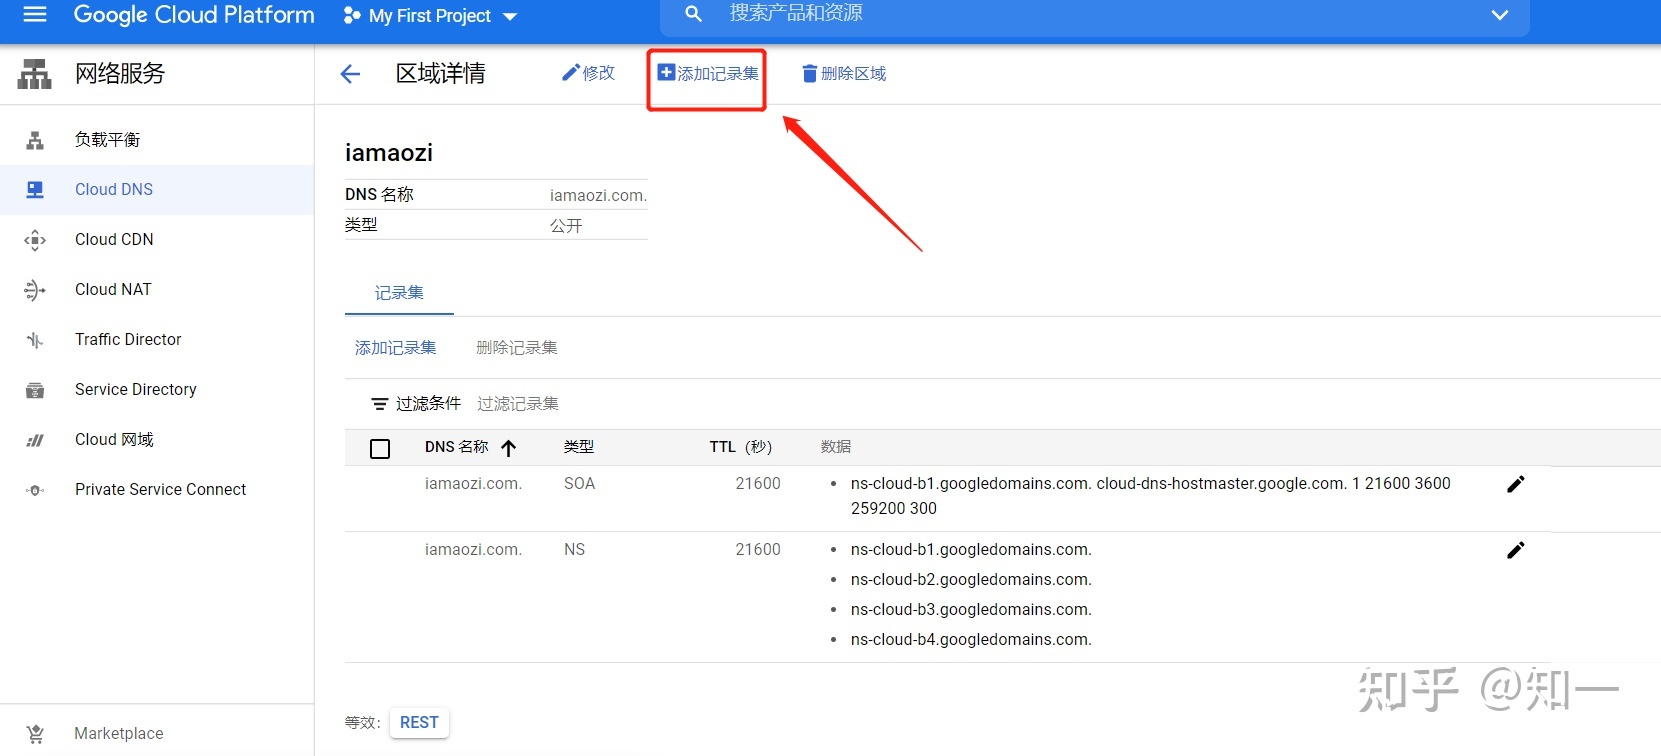This screenshot has width=1661, height=756.
Task: Click the project hexagon icon
Action: (352, 16)
